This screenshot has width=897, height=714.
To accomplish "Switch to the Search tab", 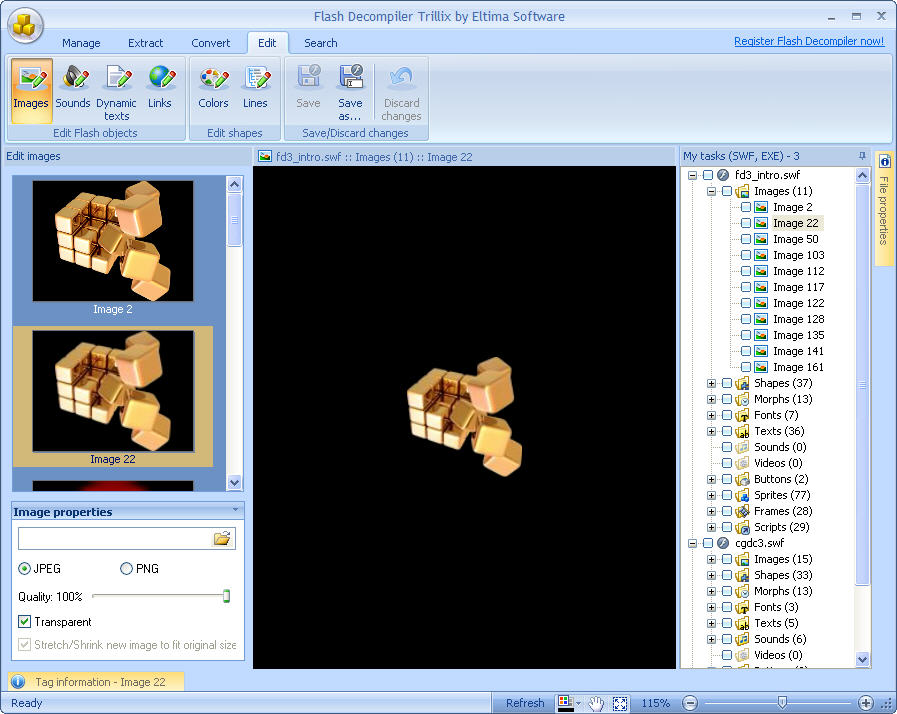I will (320, 43).
